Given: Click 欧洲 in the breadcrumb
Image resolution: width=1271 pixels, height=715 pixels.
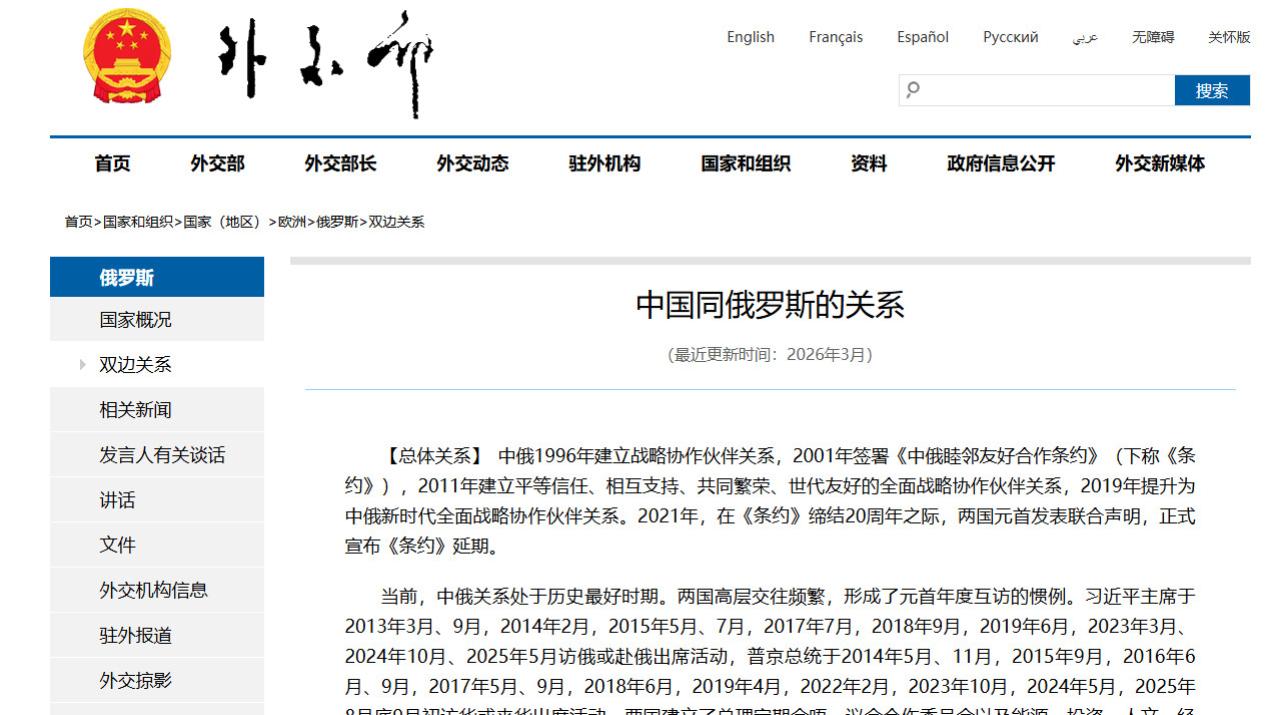Looking at the screenshot, I should click(292, 222).
